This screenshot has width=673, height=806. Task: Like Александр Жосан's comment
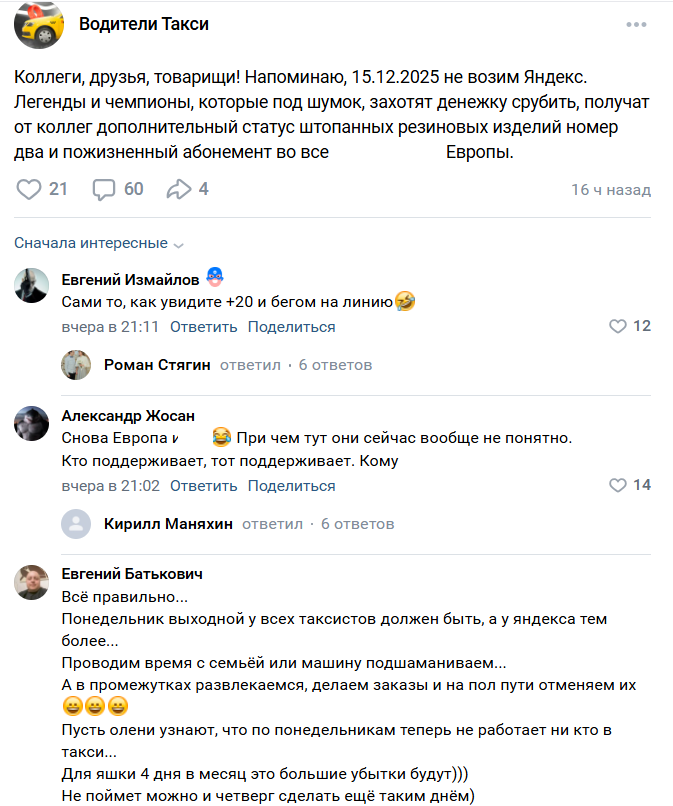click(x=618, y=485)
